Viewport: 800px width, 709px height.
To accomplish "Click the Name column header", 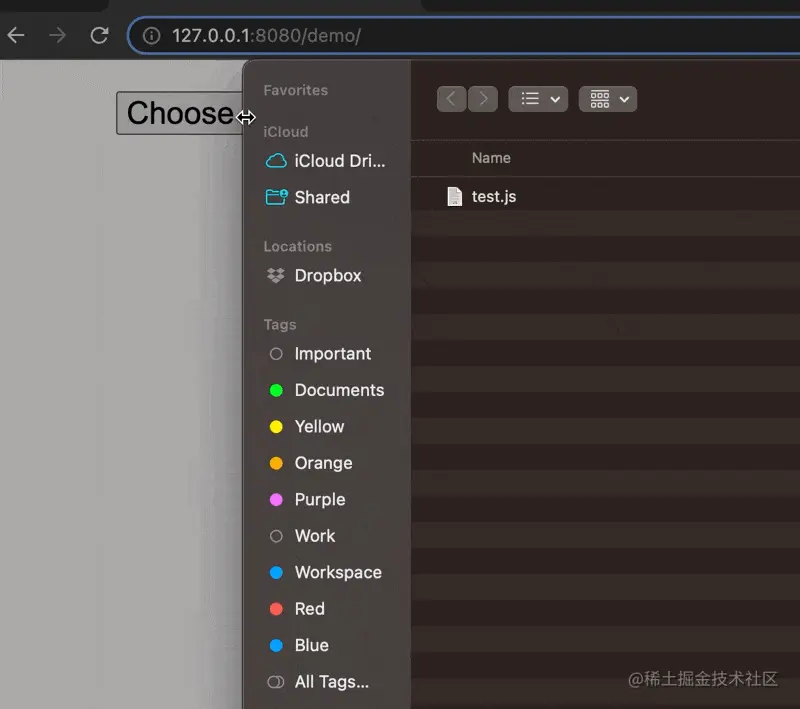I will (491, 158).
